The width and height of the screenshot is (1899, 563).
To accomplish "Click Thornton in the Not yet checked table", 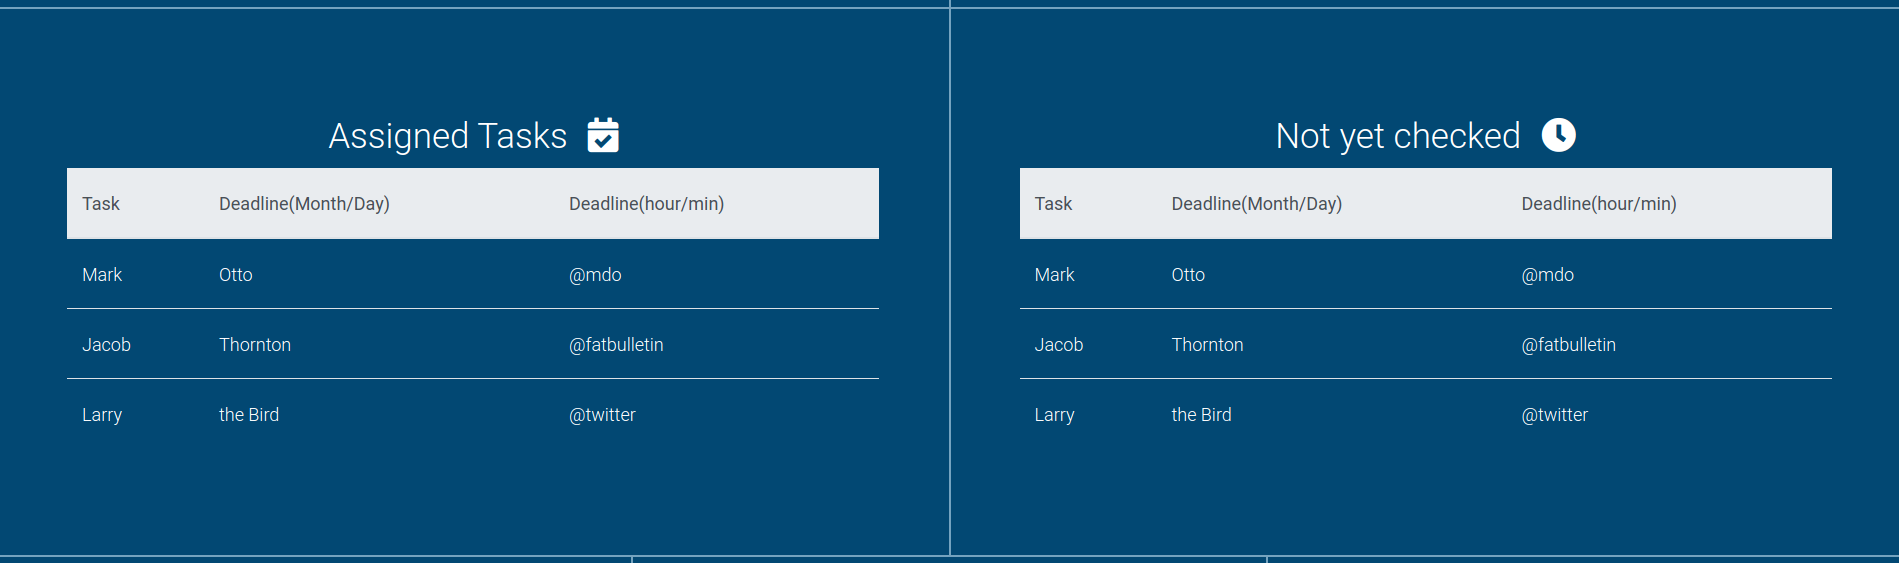I will 1207,345.
